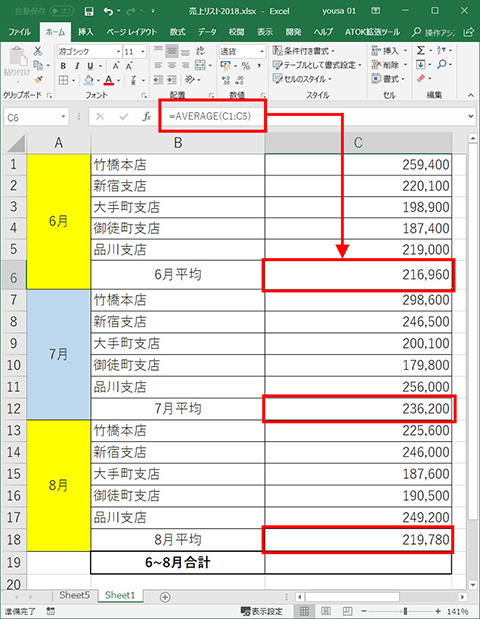This screenshot has height=619, width=480.
Task: Toggle bold formatting
Action: tap(63, 66)
